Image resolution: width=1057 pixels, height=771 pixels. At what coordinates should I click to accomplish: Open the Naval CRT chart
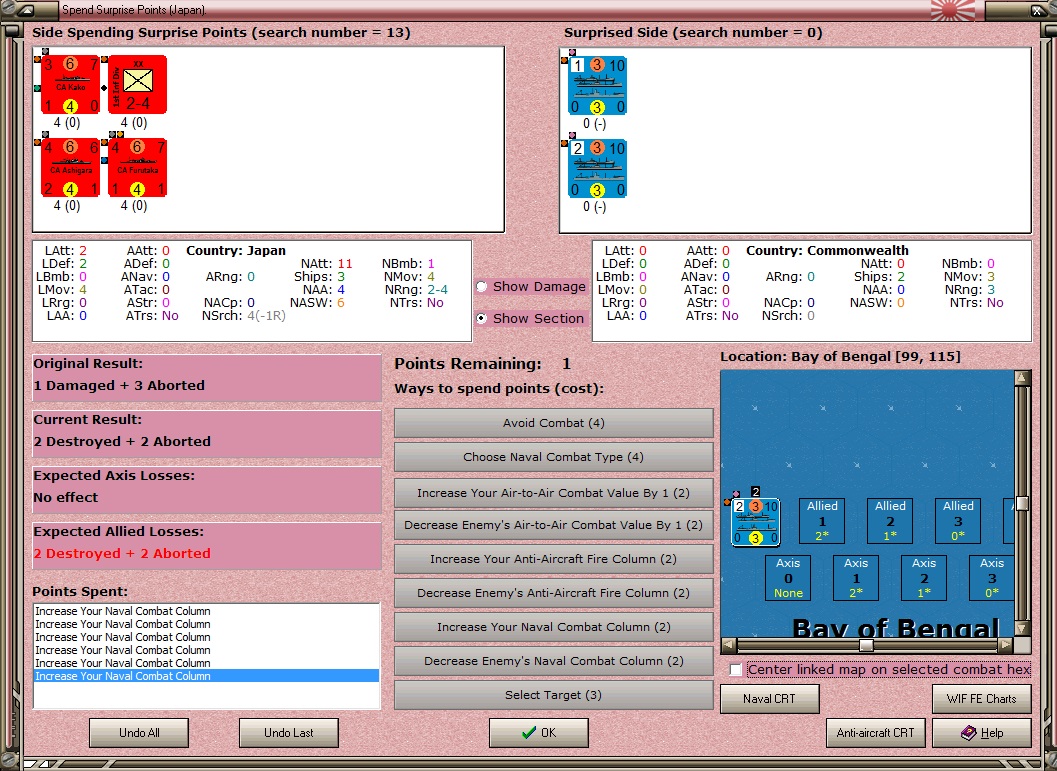tap(770, 699)
